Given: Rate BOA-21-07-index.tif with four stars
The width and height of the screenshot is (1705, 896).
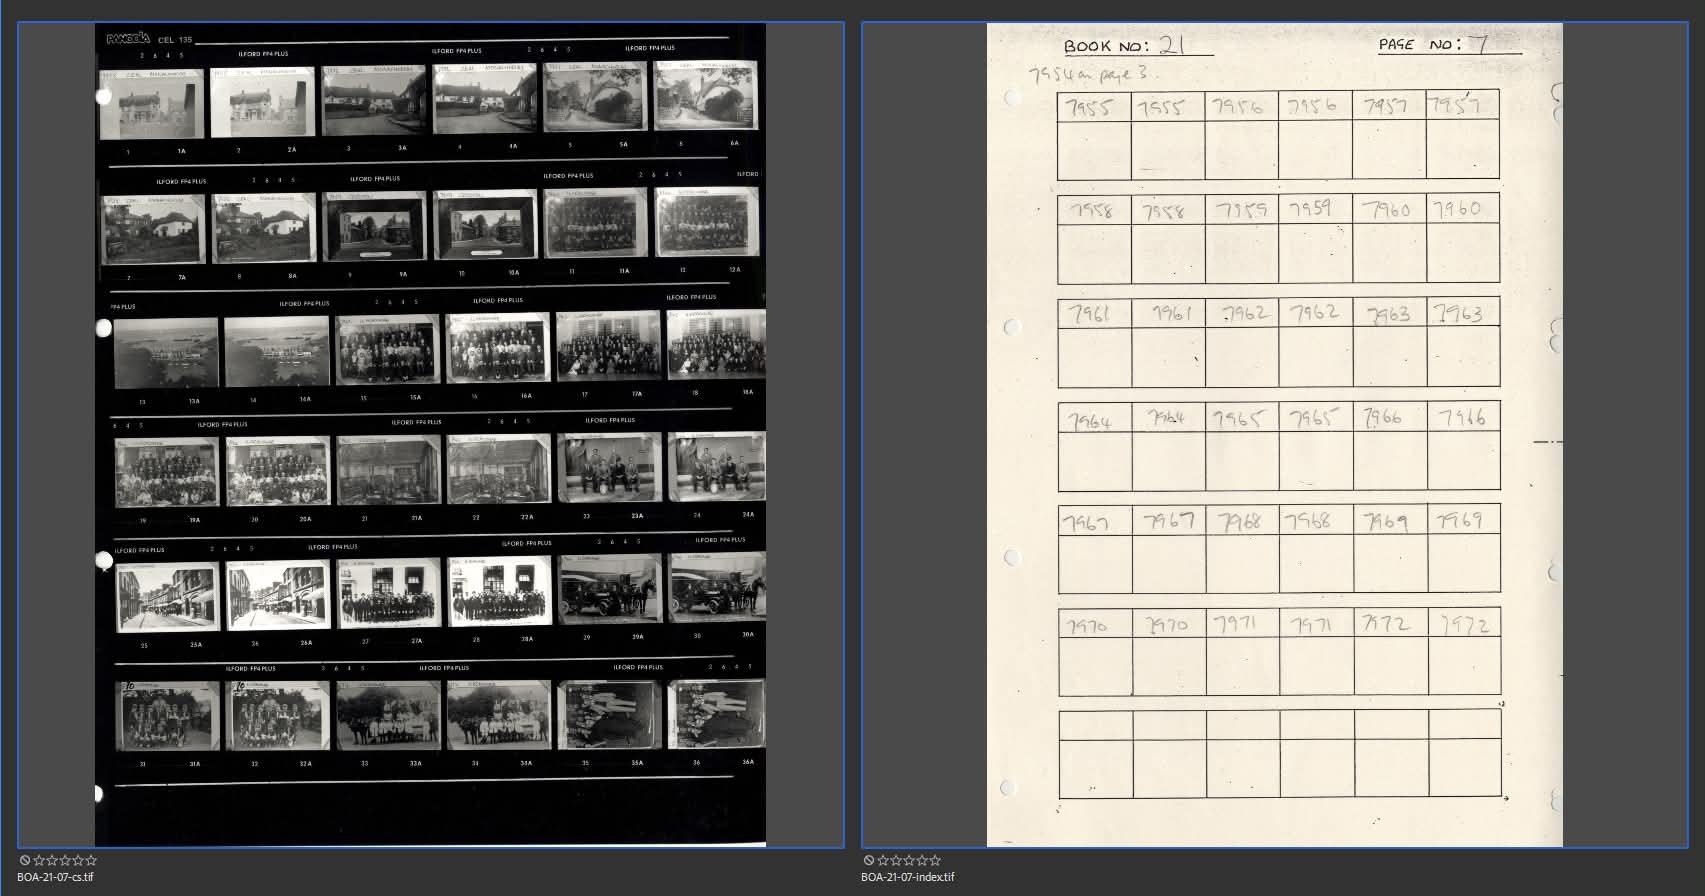Looking at the screenshot, I should 922,860.
